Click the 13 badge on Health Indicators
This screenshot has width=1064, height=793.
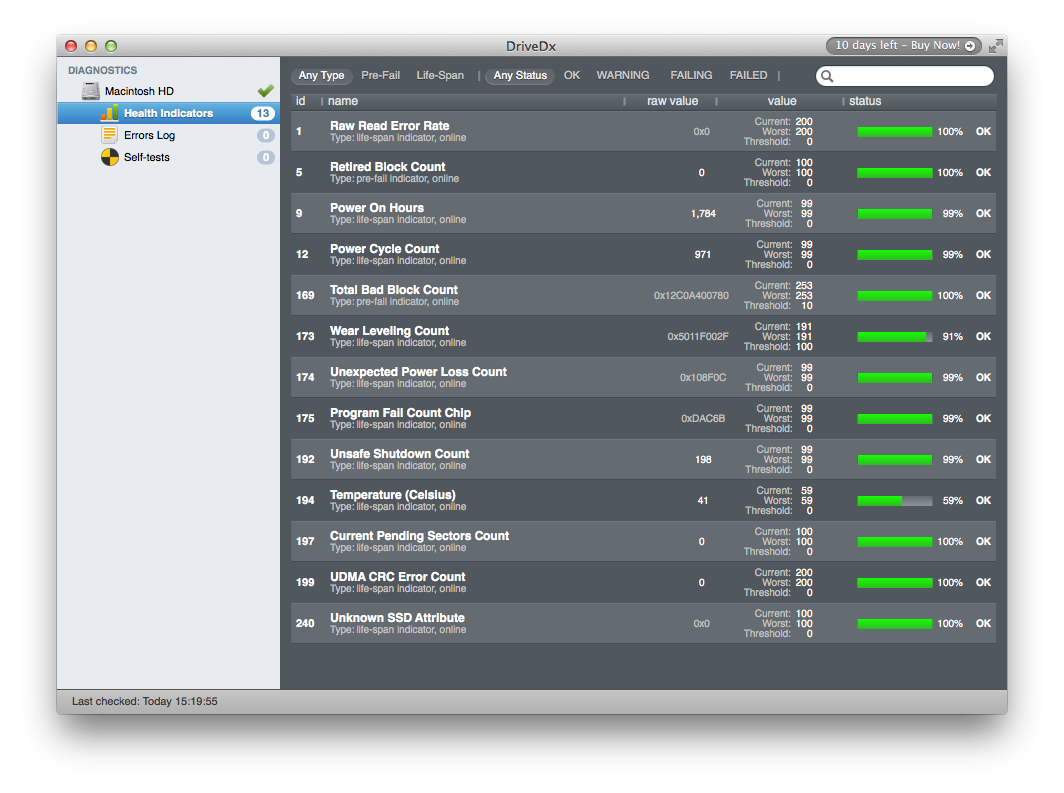pyautogui.click(x=263, y=113)
